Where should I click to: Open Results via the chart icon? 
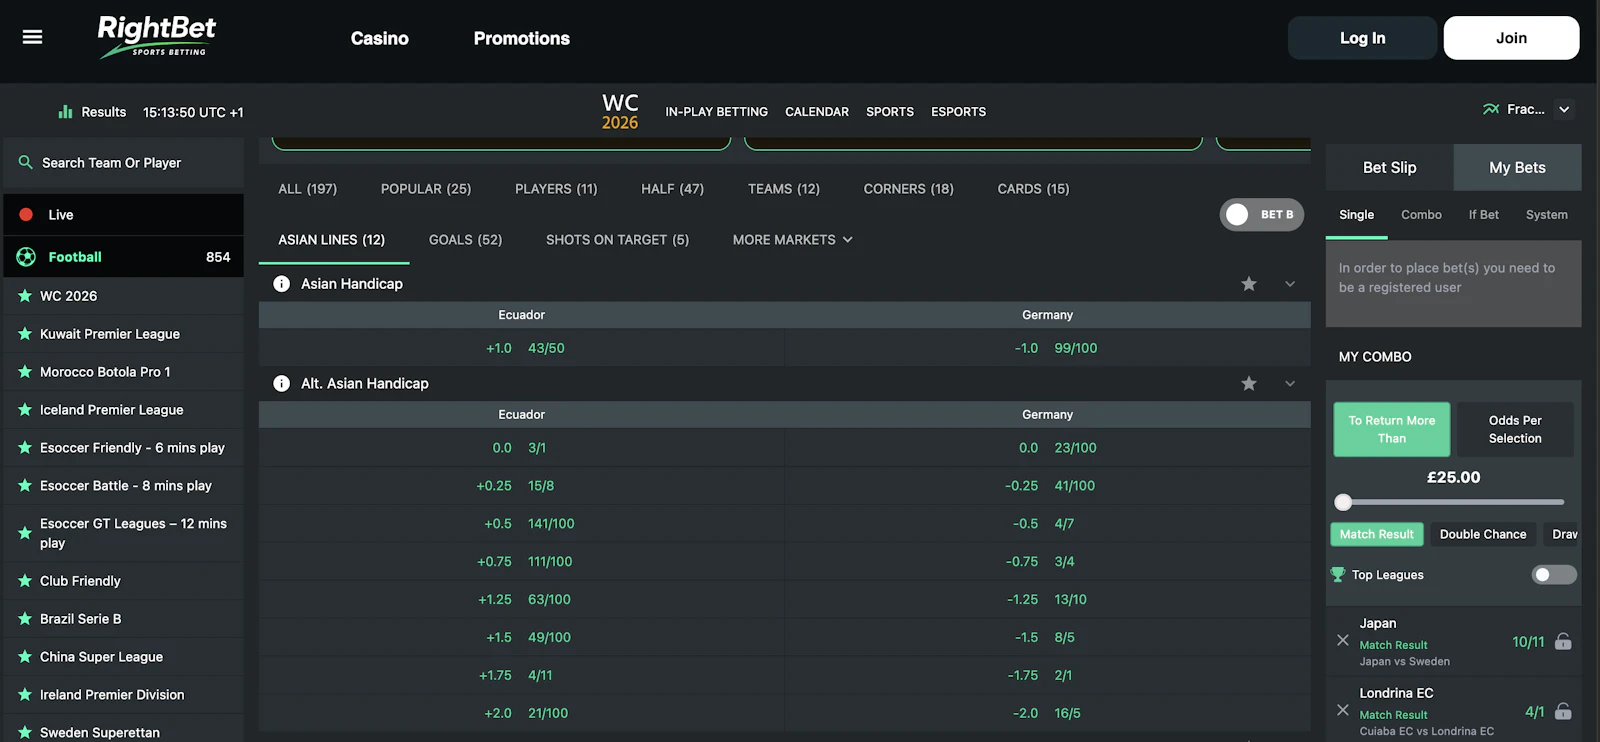tap(65, 112)
